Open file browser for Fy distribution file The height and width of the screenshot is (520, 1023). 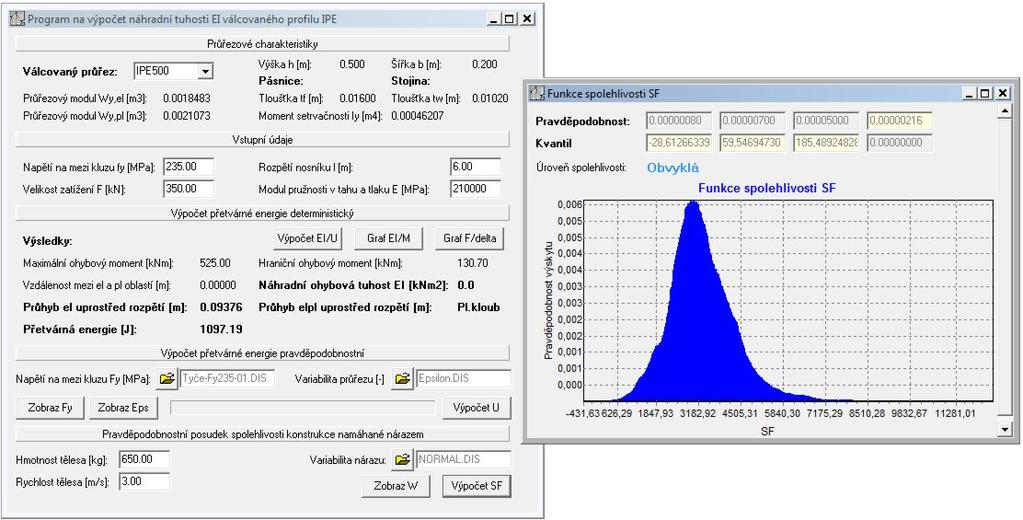click(x=167, y=378)
